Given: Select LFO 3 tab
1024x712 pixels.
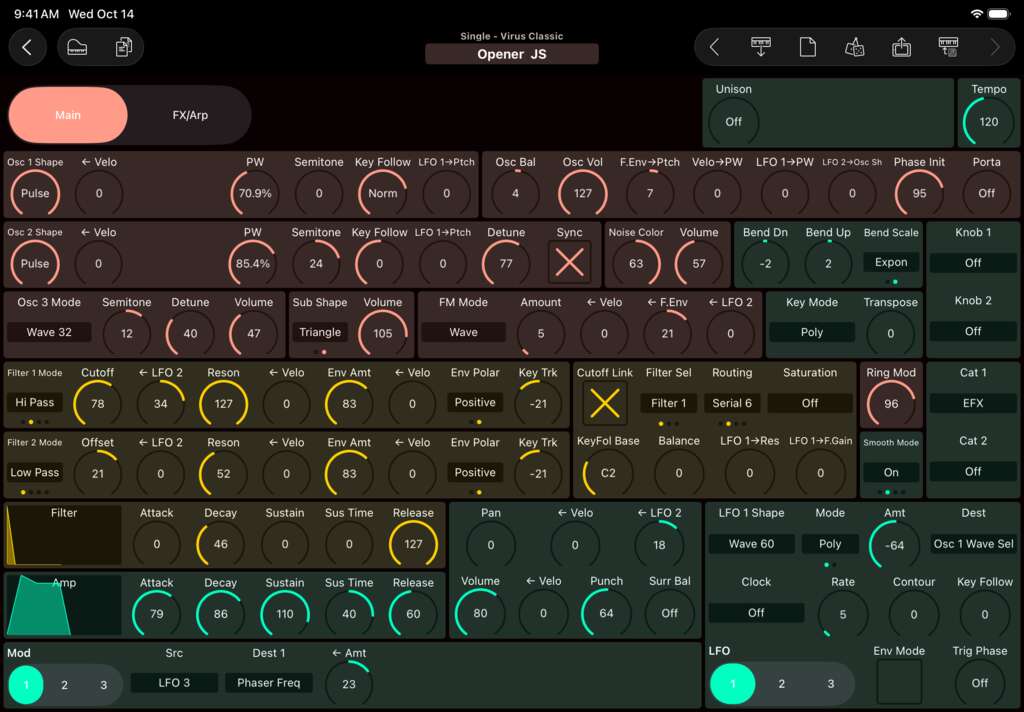Looking at the screenshot, I should click(x=831, y=683).
